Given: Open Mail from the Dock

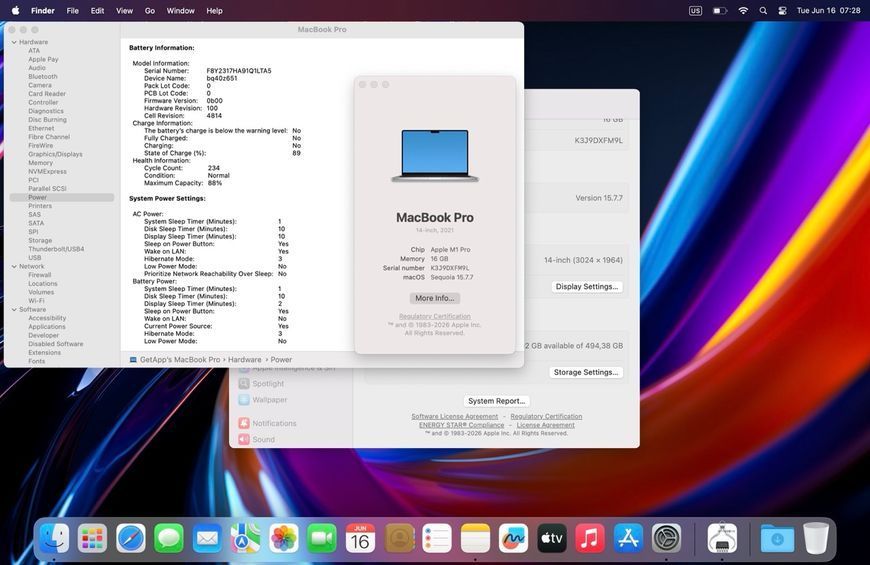Looking at the screenshot, I should click(x=207, y=538).
